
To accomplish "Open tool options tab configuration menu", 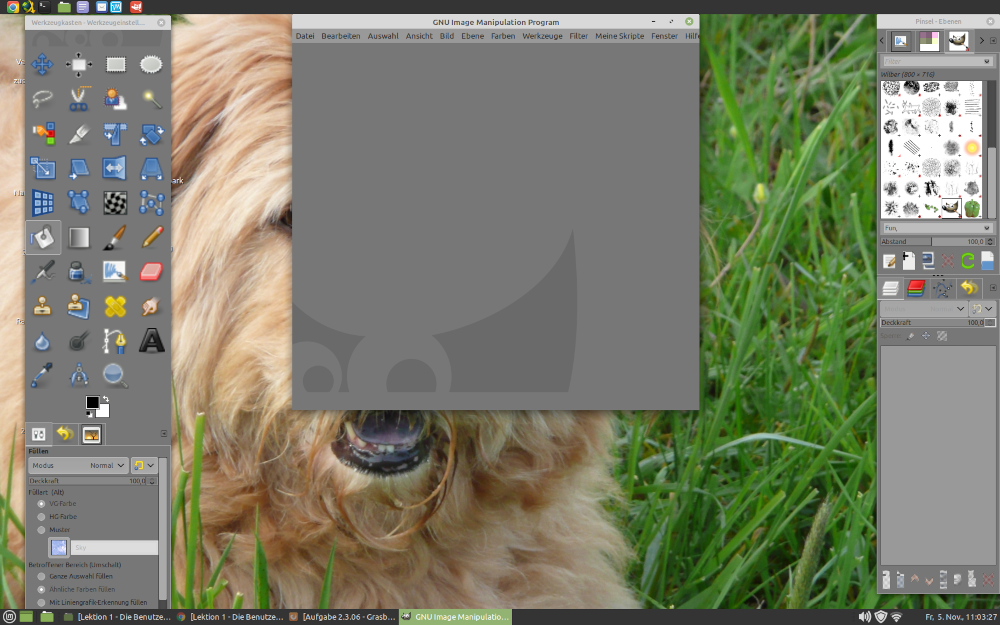I will [163, 434].
